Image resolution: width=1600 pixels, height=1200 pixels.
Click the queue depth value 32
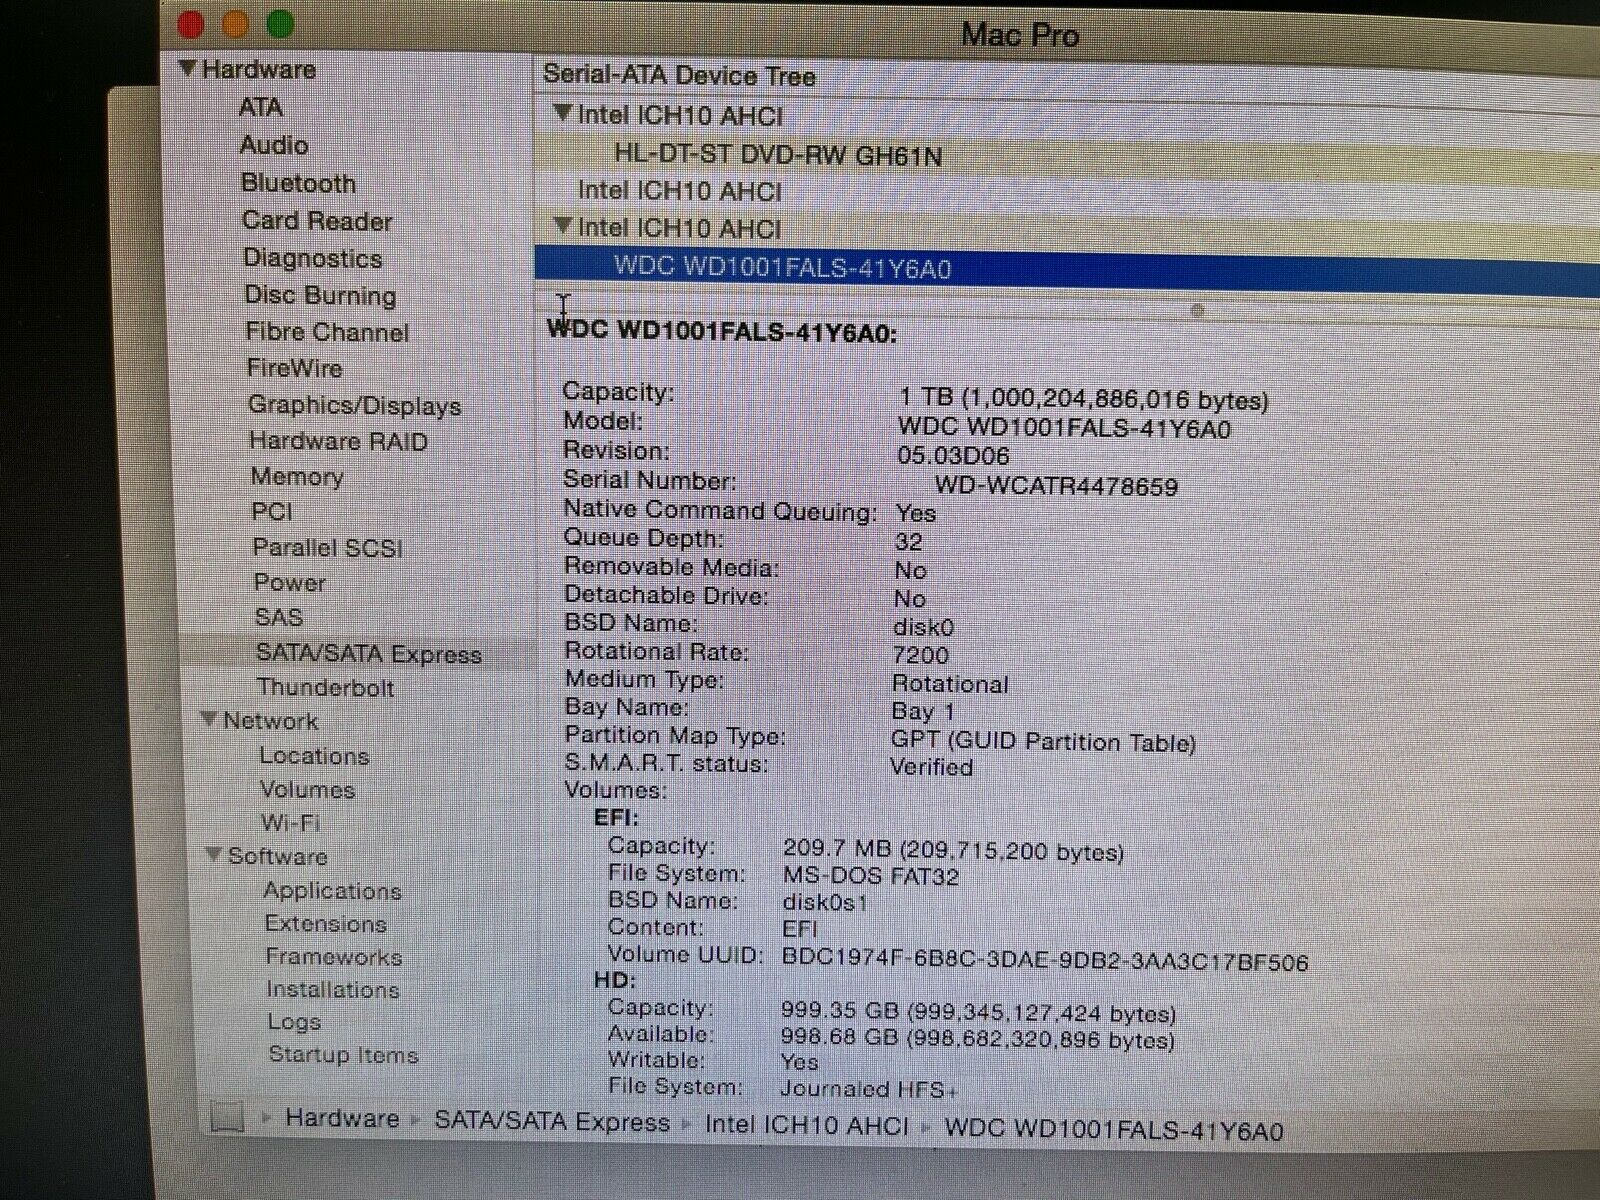909,542
